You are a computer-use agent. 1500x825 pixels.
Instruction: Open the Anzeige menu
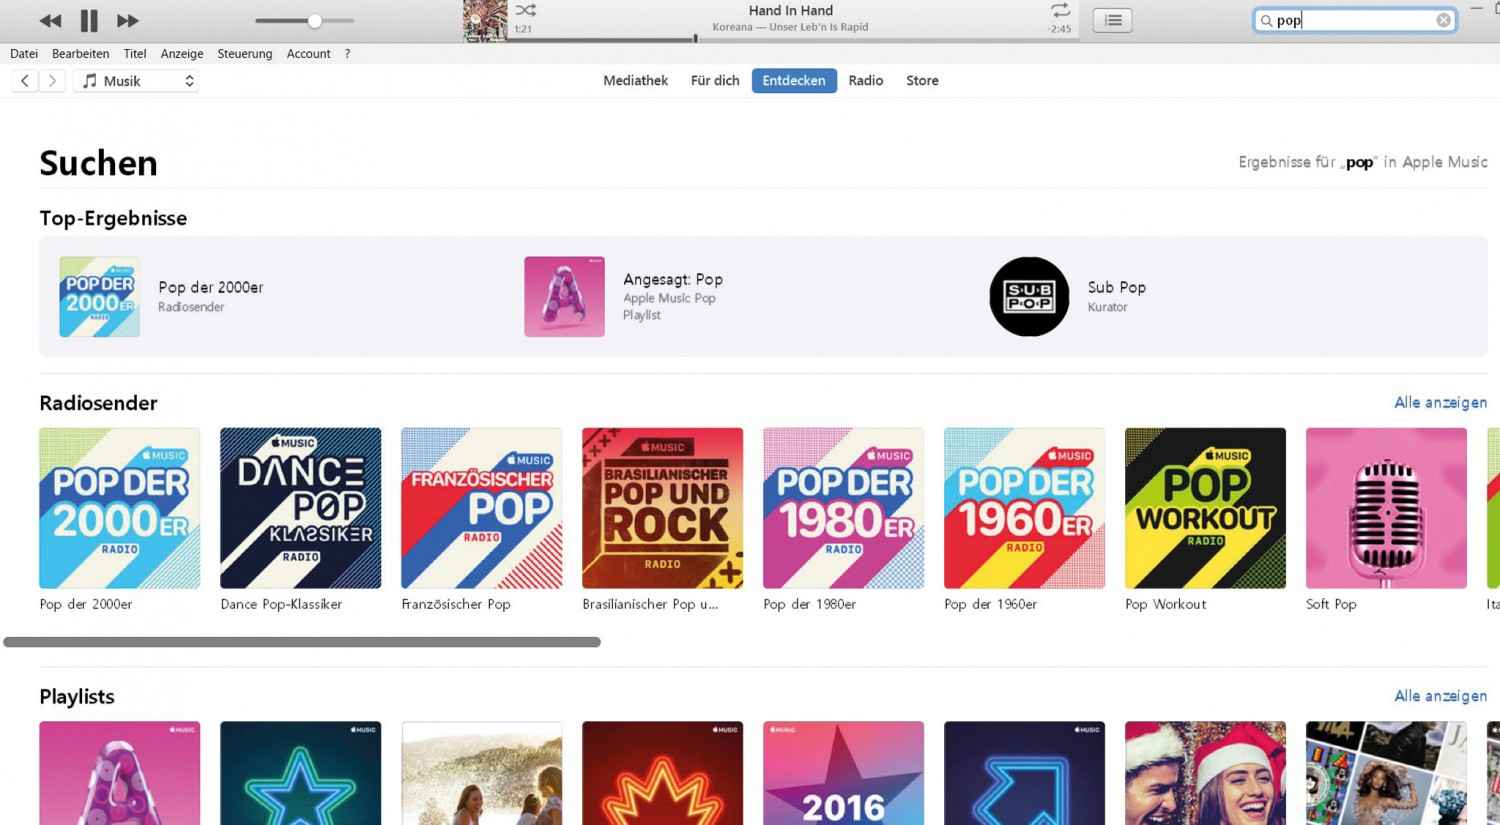[x=182, y=54]
